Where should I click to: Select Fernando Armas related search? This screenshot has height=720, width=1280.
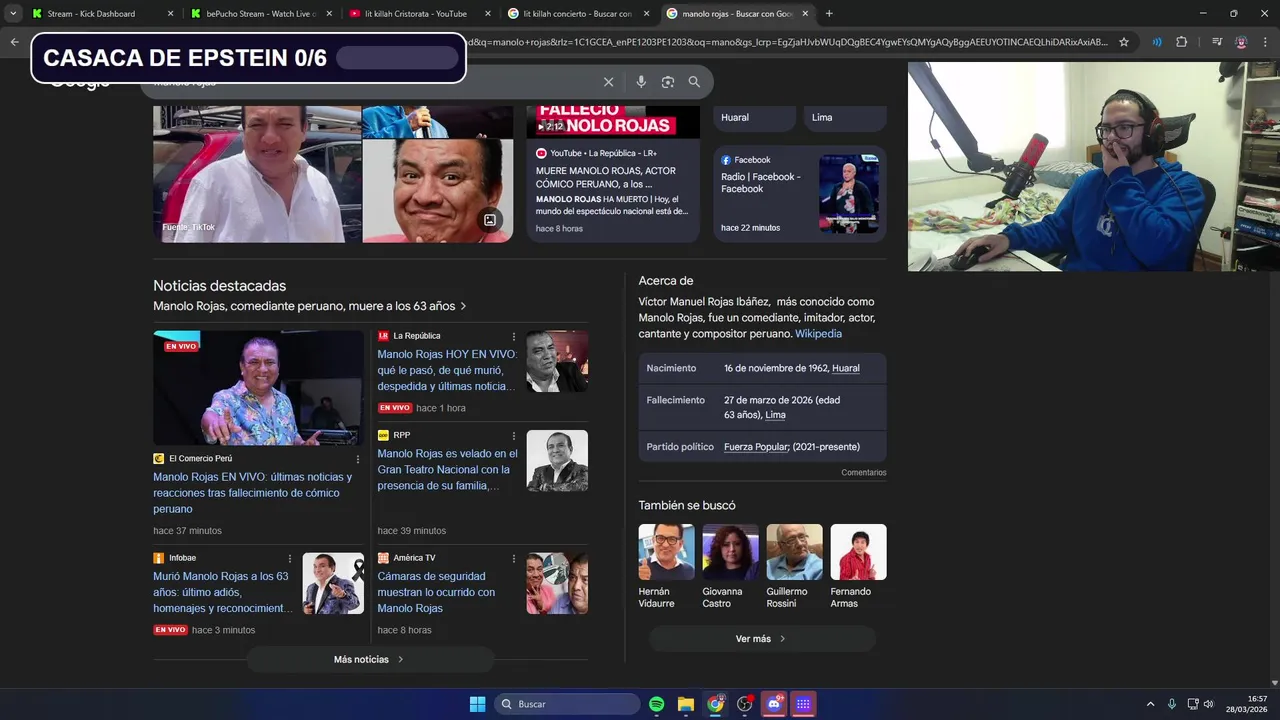[858, 566]
